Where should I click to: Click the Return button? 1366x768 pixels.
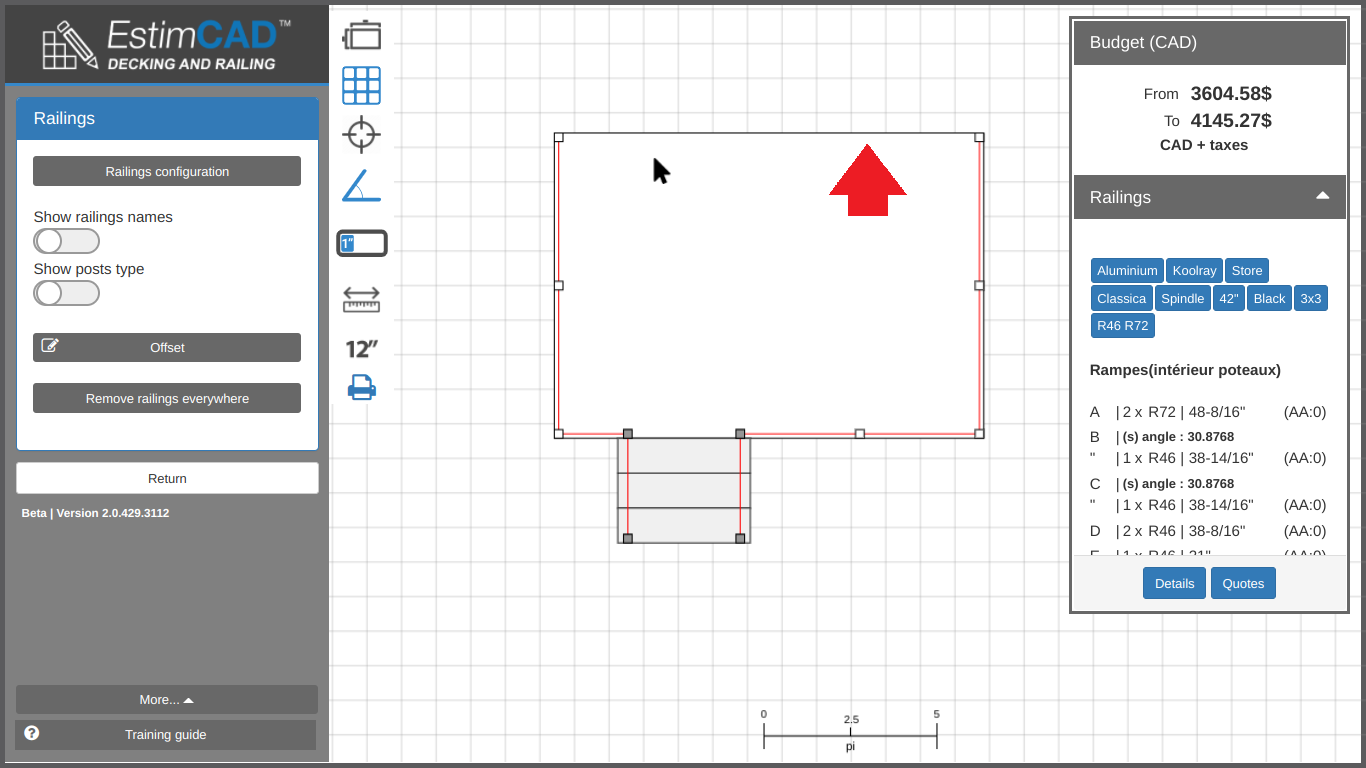pyautogui.click(x=167, y=479)
